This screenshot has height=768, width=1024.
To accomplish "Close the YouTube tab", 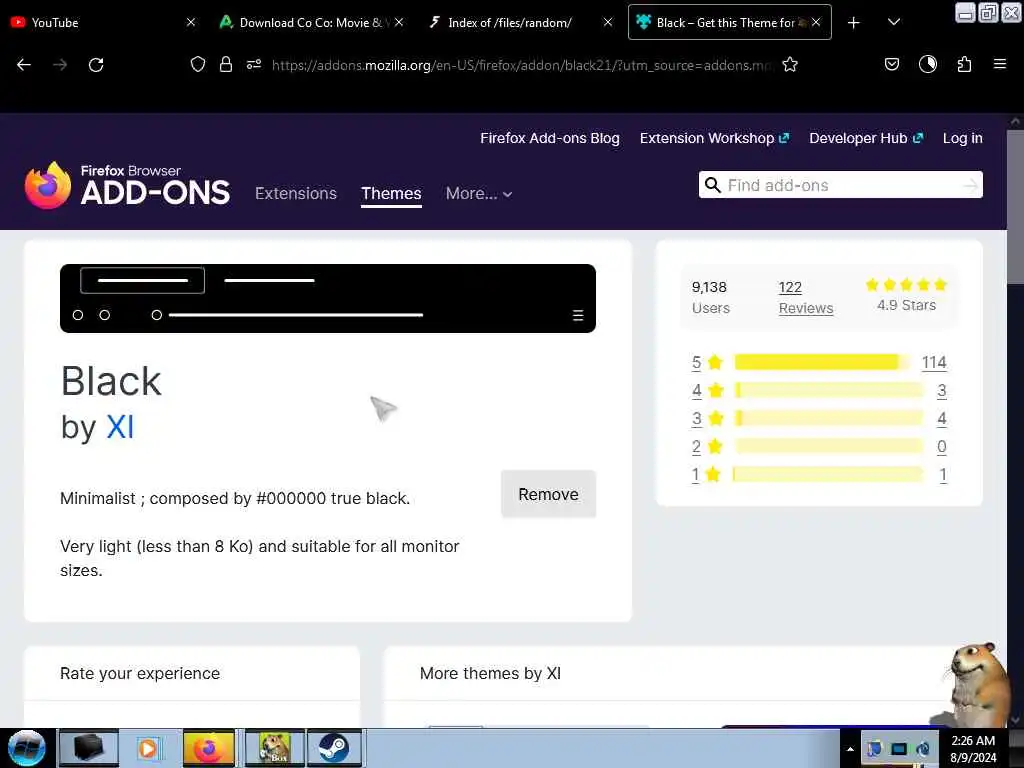I will tap(191, 22).
